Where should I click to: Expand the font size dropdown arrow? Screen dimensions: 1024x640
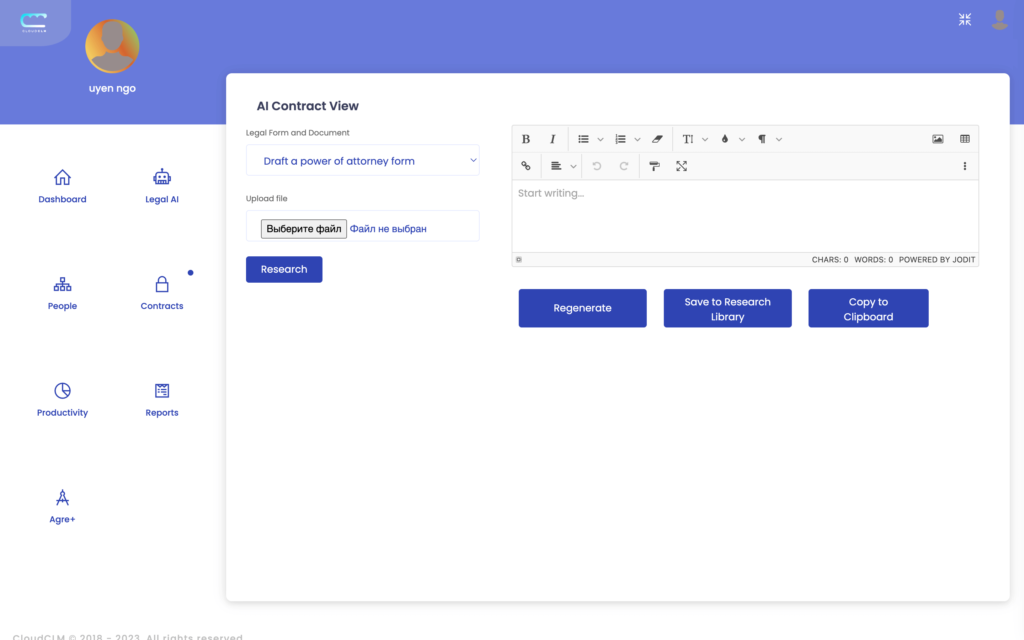click(705, 139)
